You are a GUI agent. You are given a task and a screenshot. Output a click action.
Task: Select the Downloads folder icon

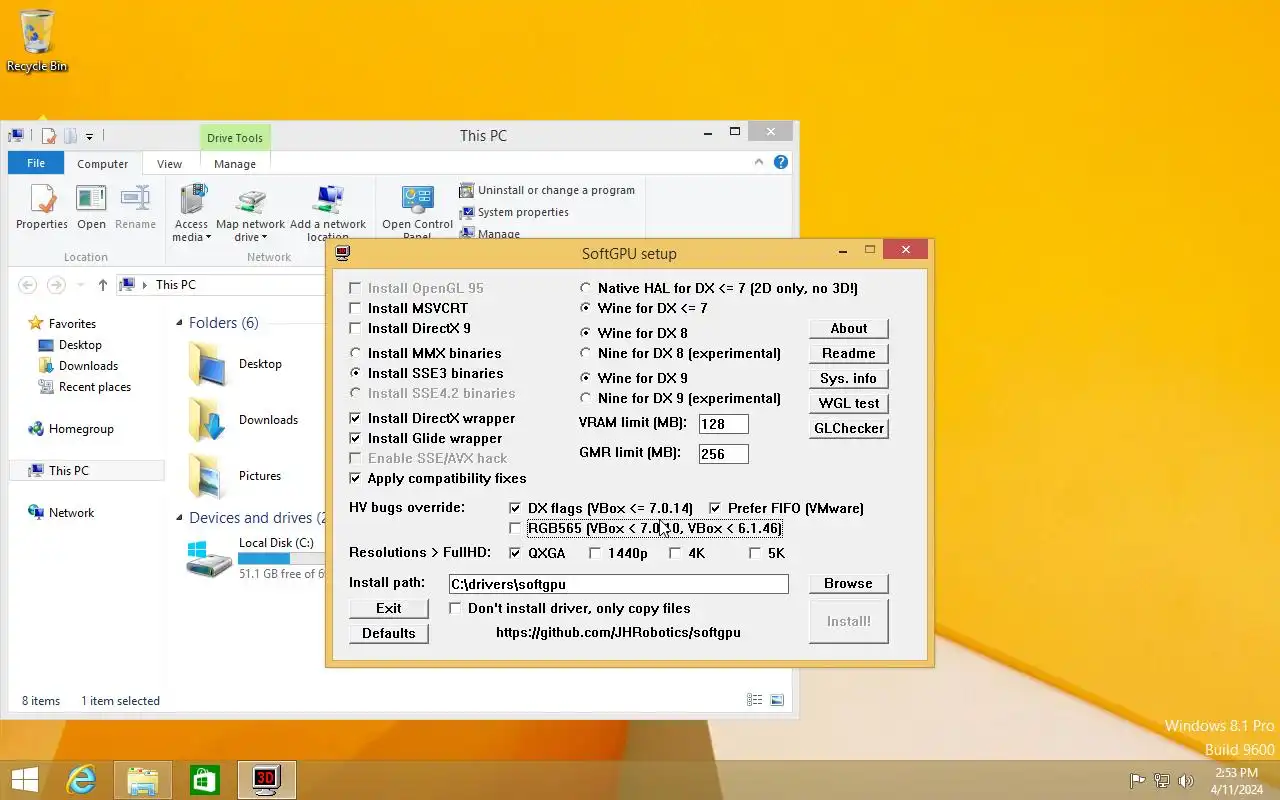click(x=207, y=420)
